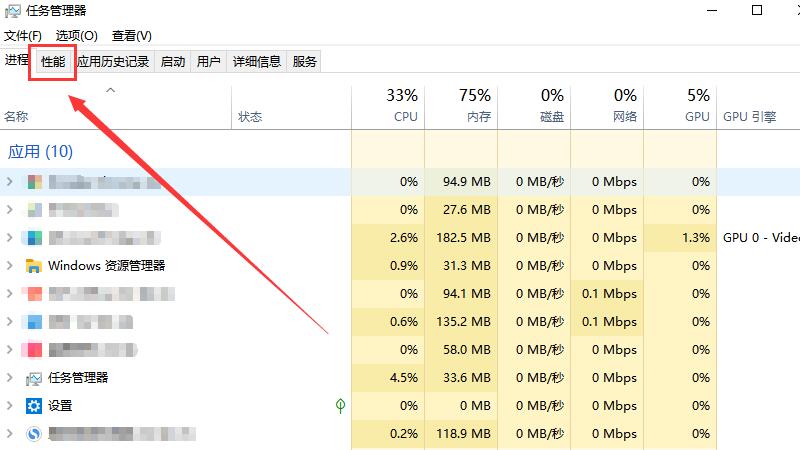Expand the Windows 资源管理器 process row
This screenshot has height=450, width=800.
[x=10, y=266]
